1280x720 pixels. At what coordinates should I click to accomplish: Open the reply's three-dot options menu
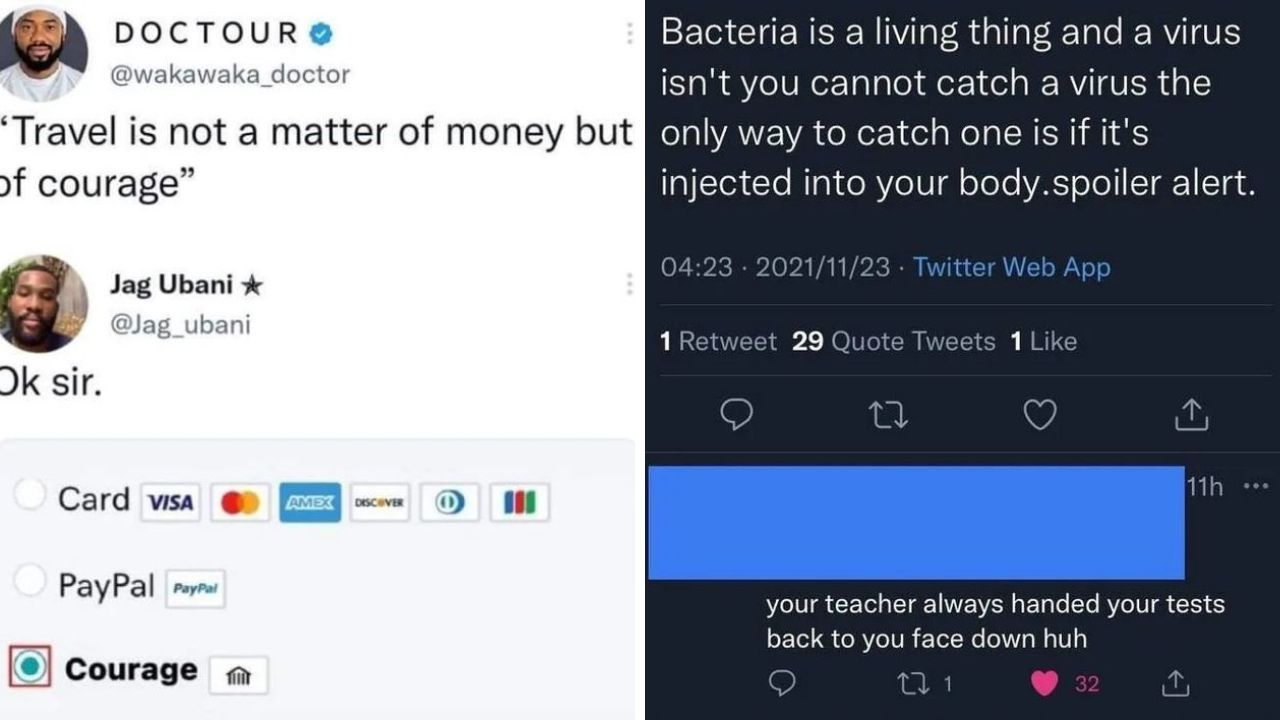(x=1255, y=484)
